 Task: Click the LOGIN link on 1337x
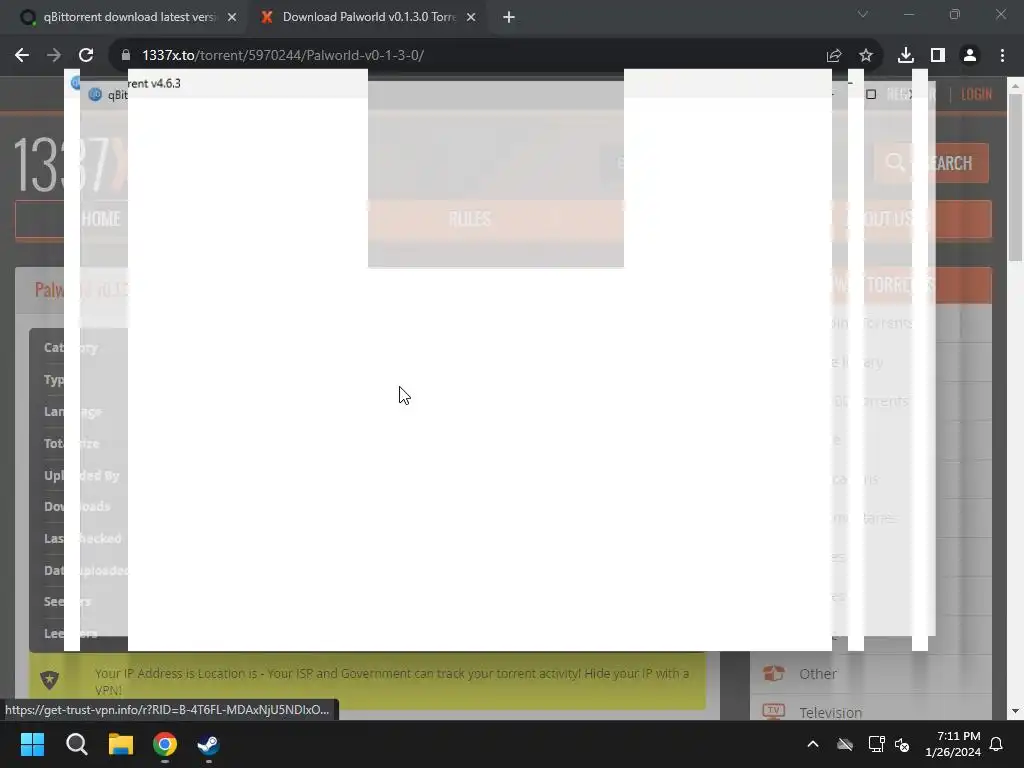pyautogui.click(x=976, y=94)
